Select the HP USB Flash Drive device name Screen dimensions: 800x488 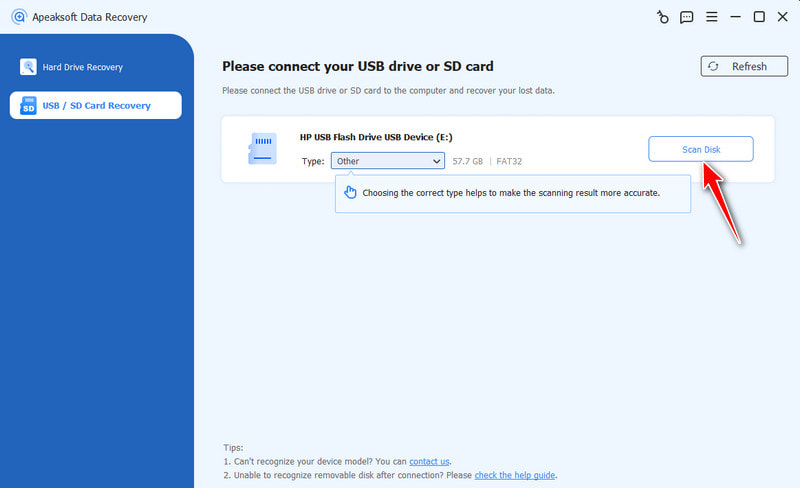pos(376,137)
